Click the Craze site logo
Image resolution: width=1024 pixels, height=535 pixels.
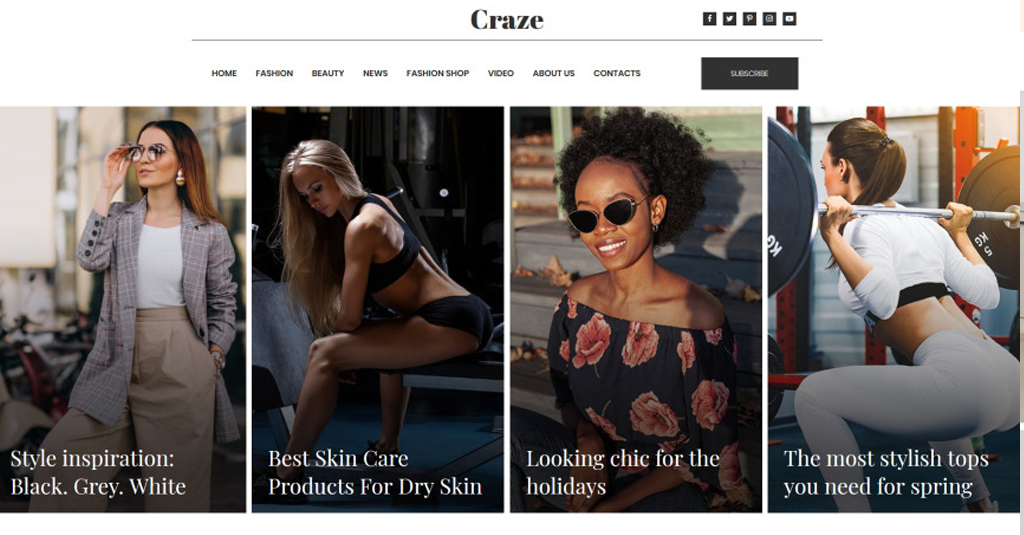(507, 20)
